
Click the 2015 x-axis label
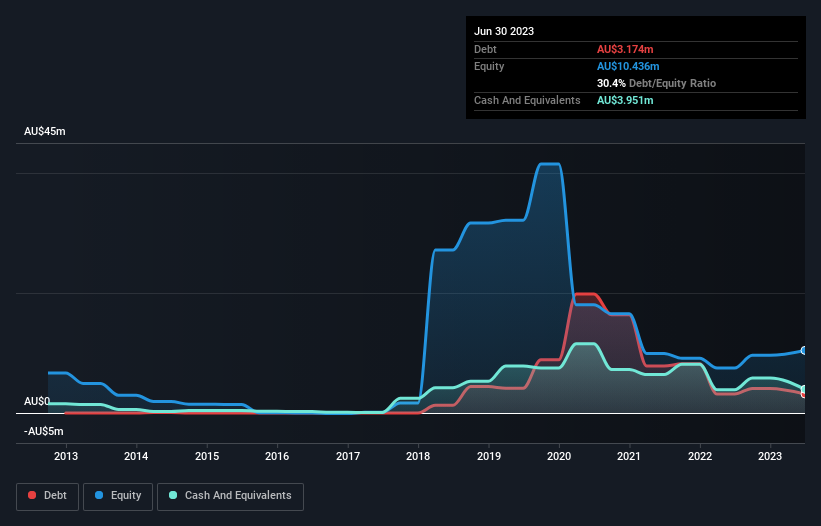207,456
